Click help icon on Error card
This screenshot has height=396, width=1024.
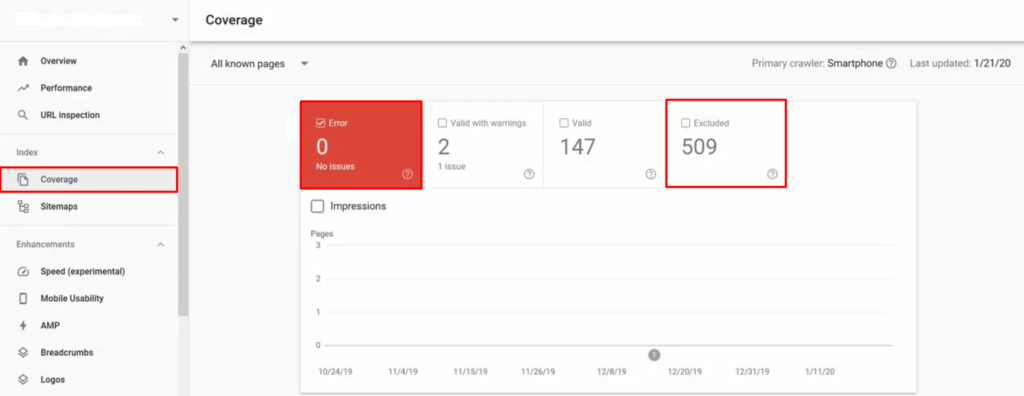(x=408, y=174)
